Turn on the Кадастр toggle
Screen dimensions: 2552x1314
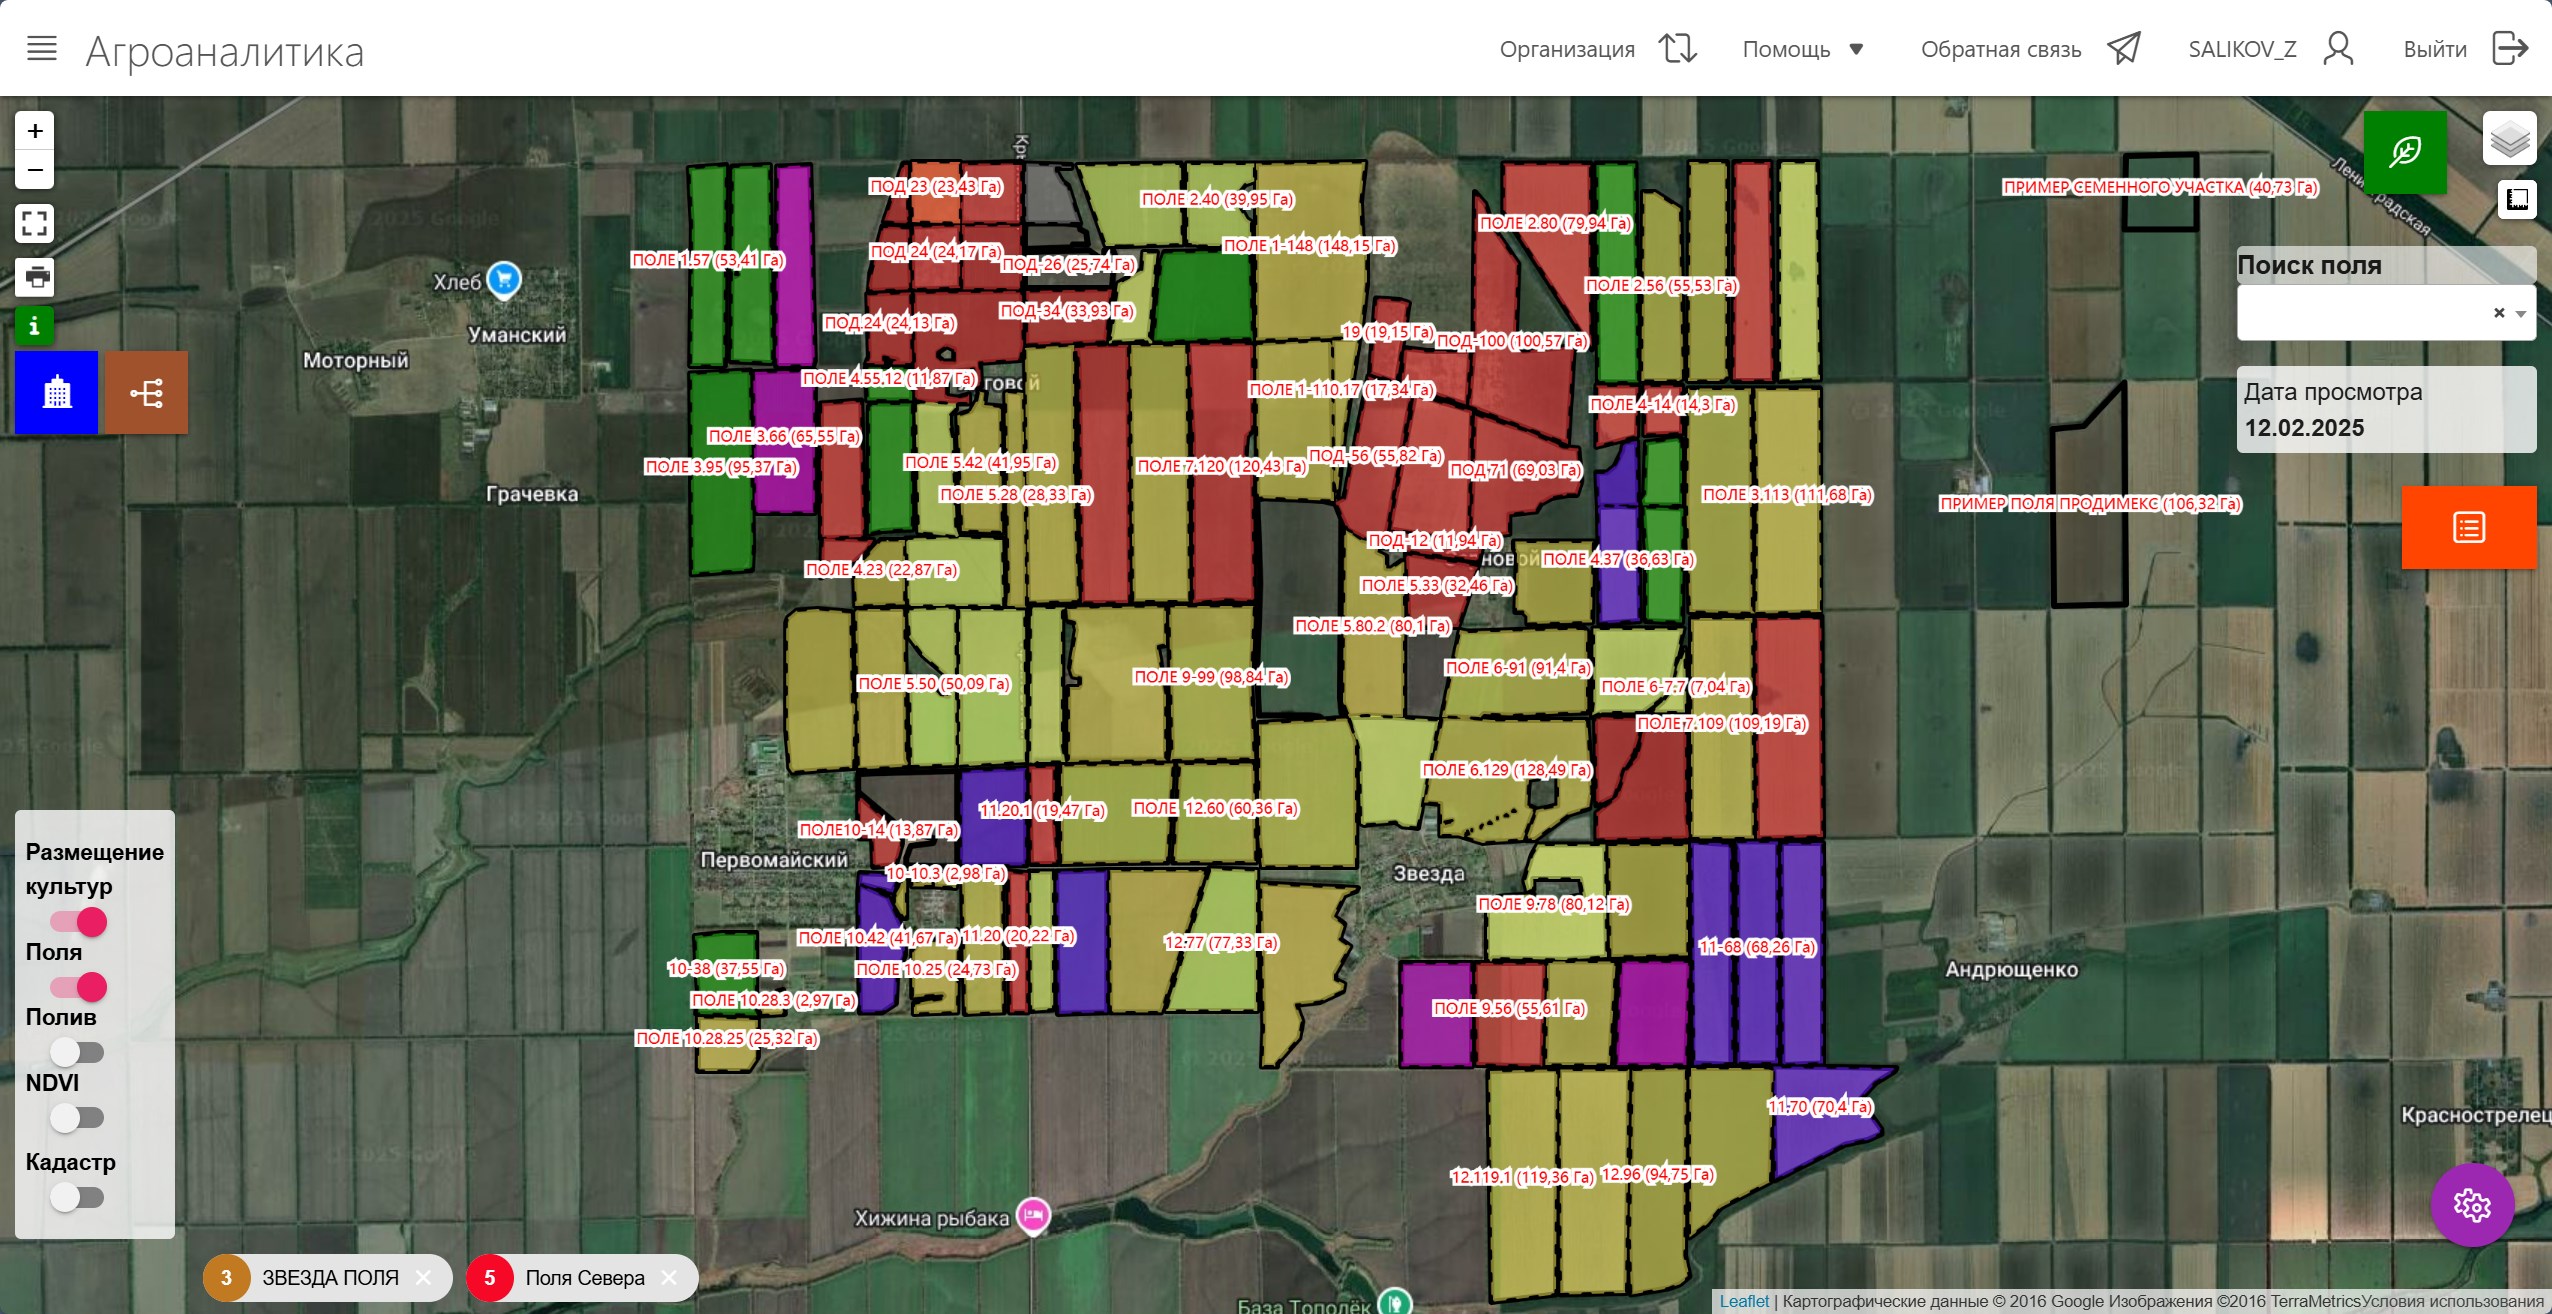(x=77, y=1197)
